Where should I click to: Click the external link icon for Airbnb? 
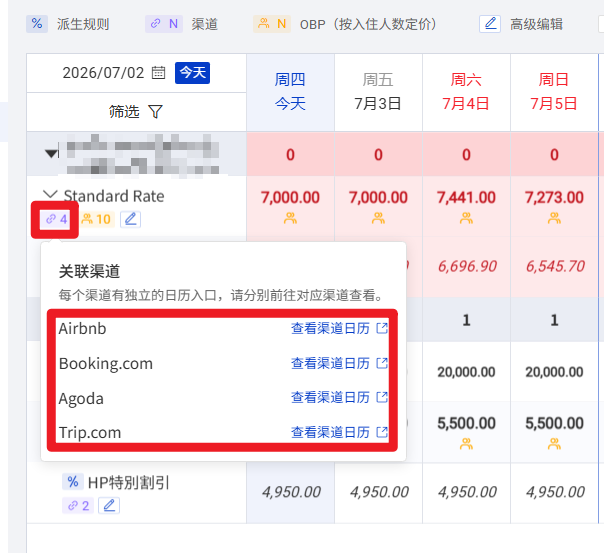(382, 328)
